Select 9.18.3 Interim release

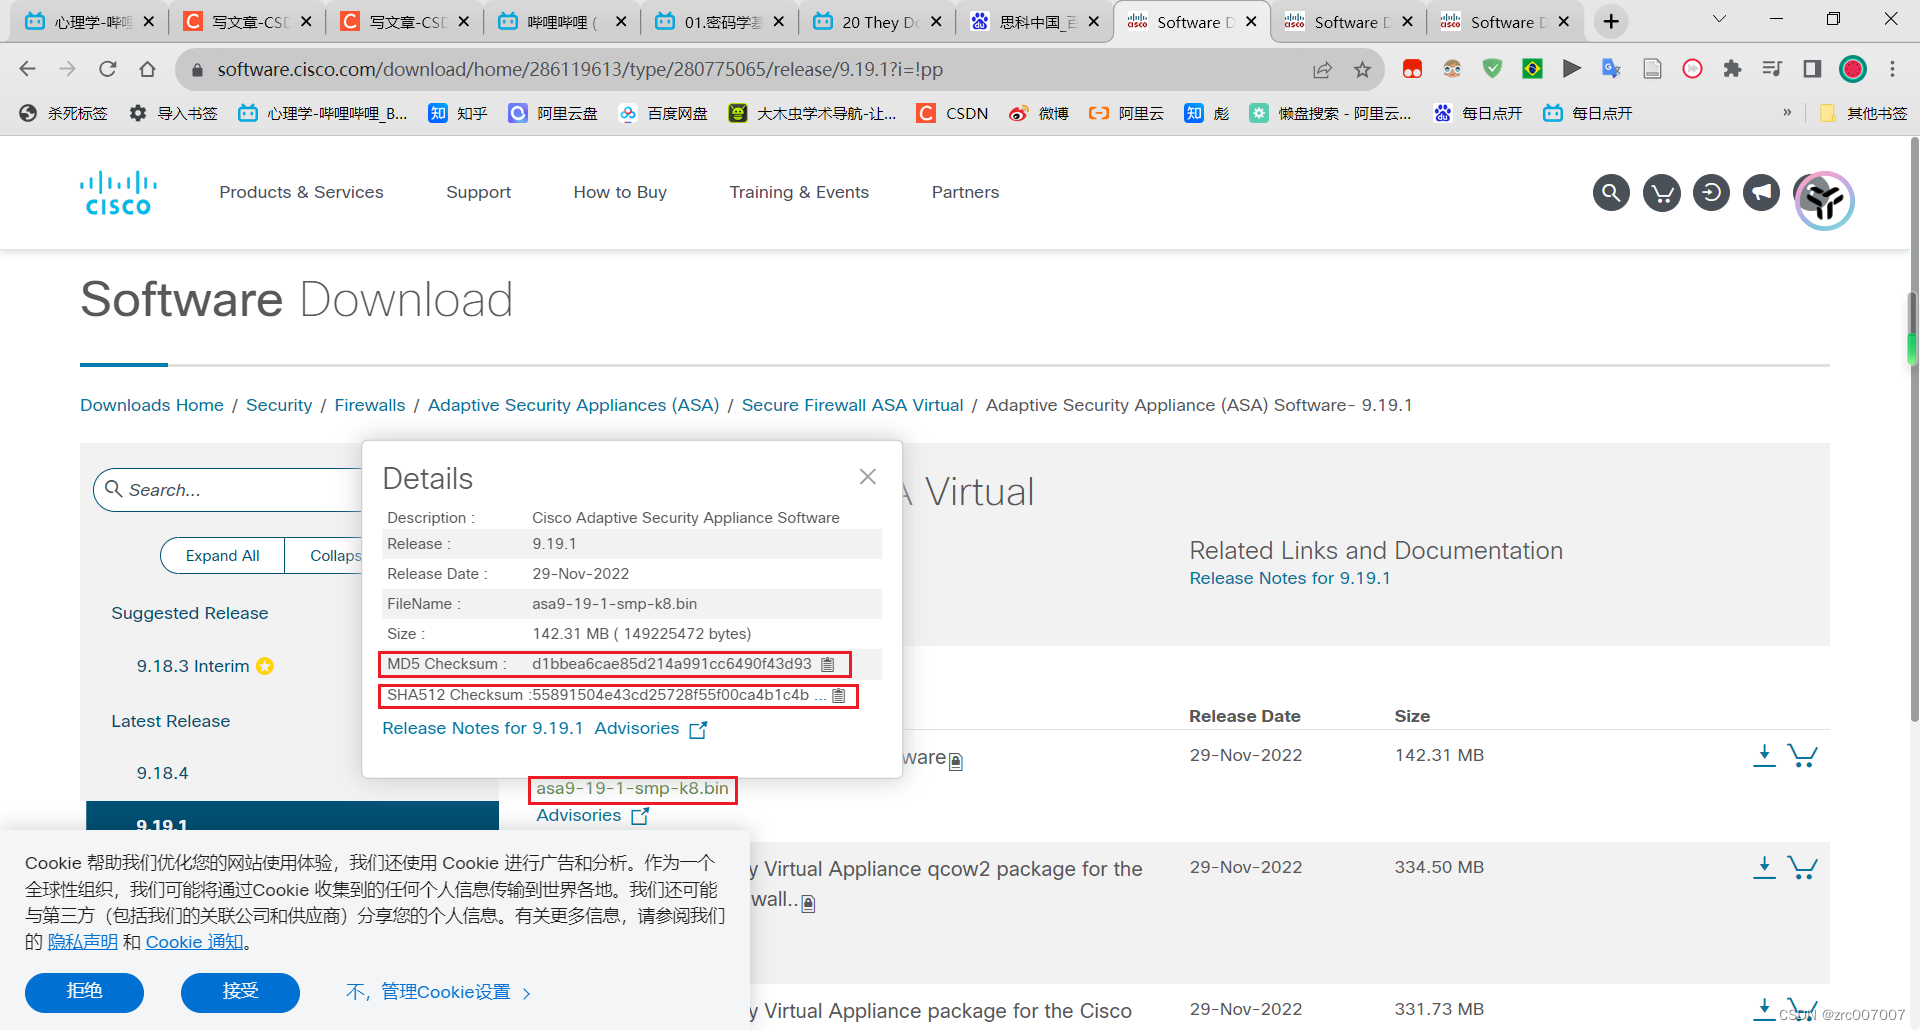coord(193,666)
